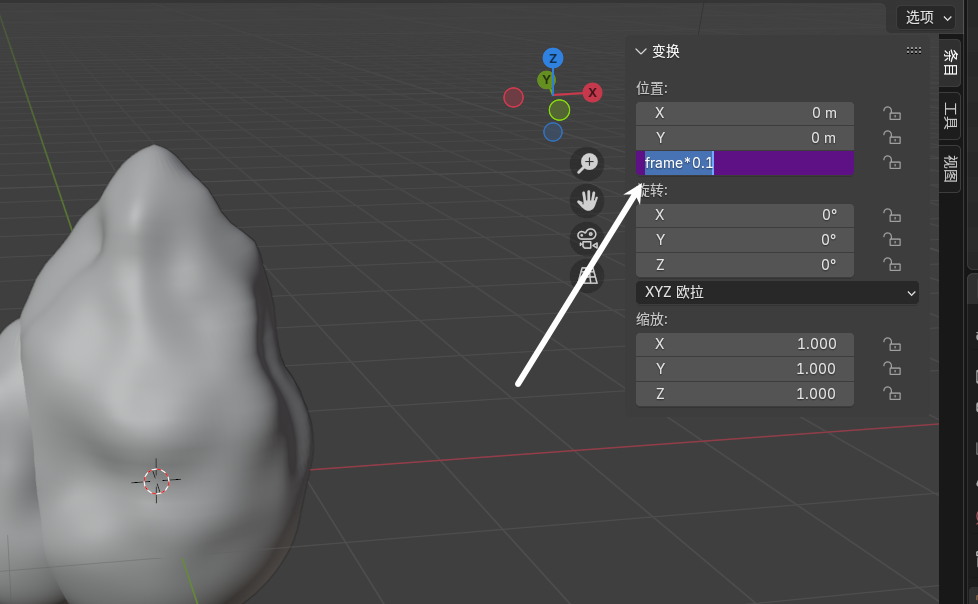Click the zoom view magnifier icon
The height and width of the screenshot is (604, 978).
[587, 163]
